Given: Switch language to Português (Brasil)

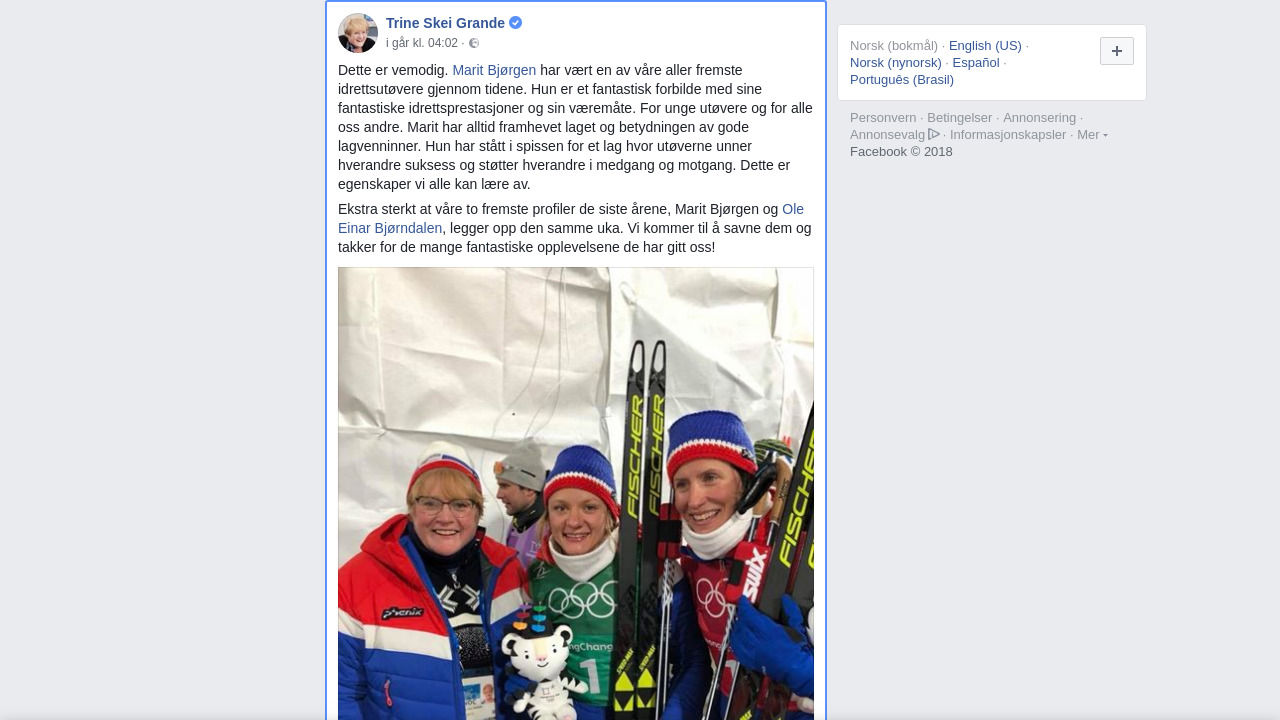Looking at the screenshot, I should pos(902,79).
